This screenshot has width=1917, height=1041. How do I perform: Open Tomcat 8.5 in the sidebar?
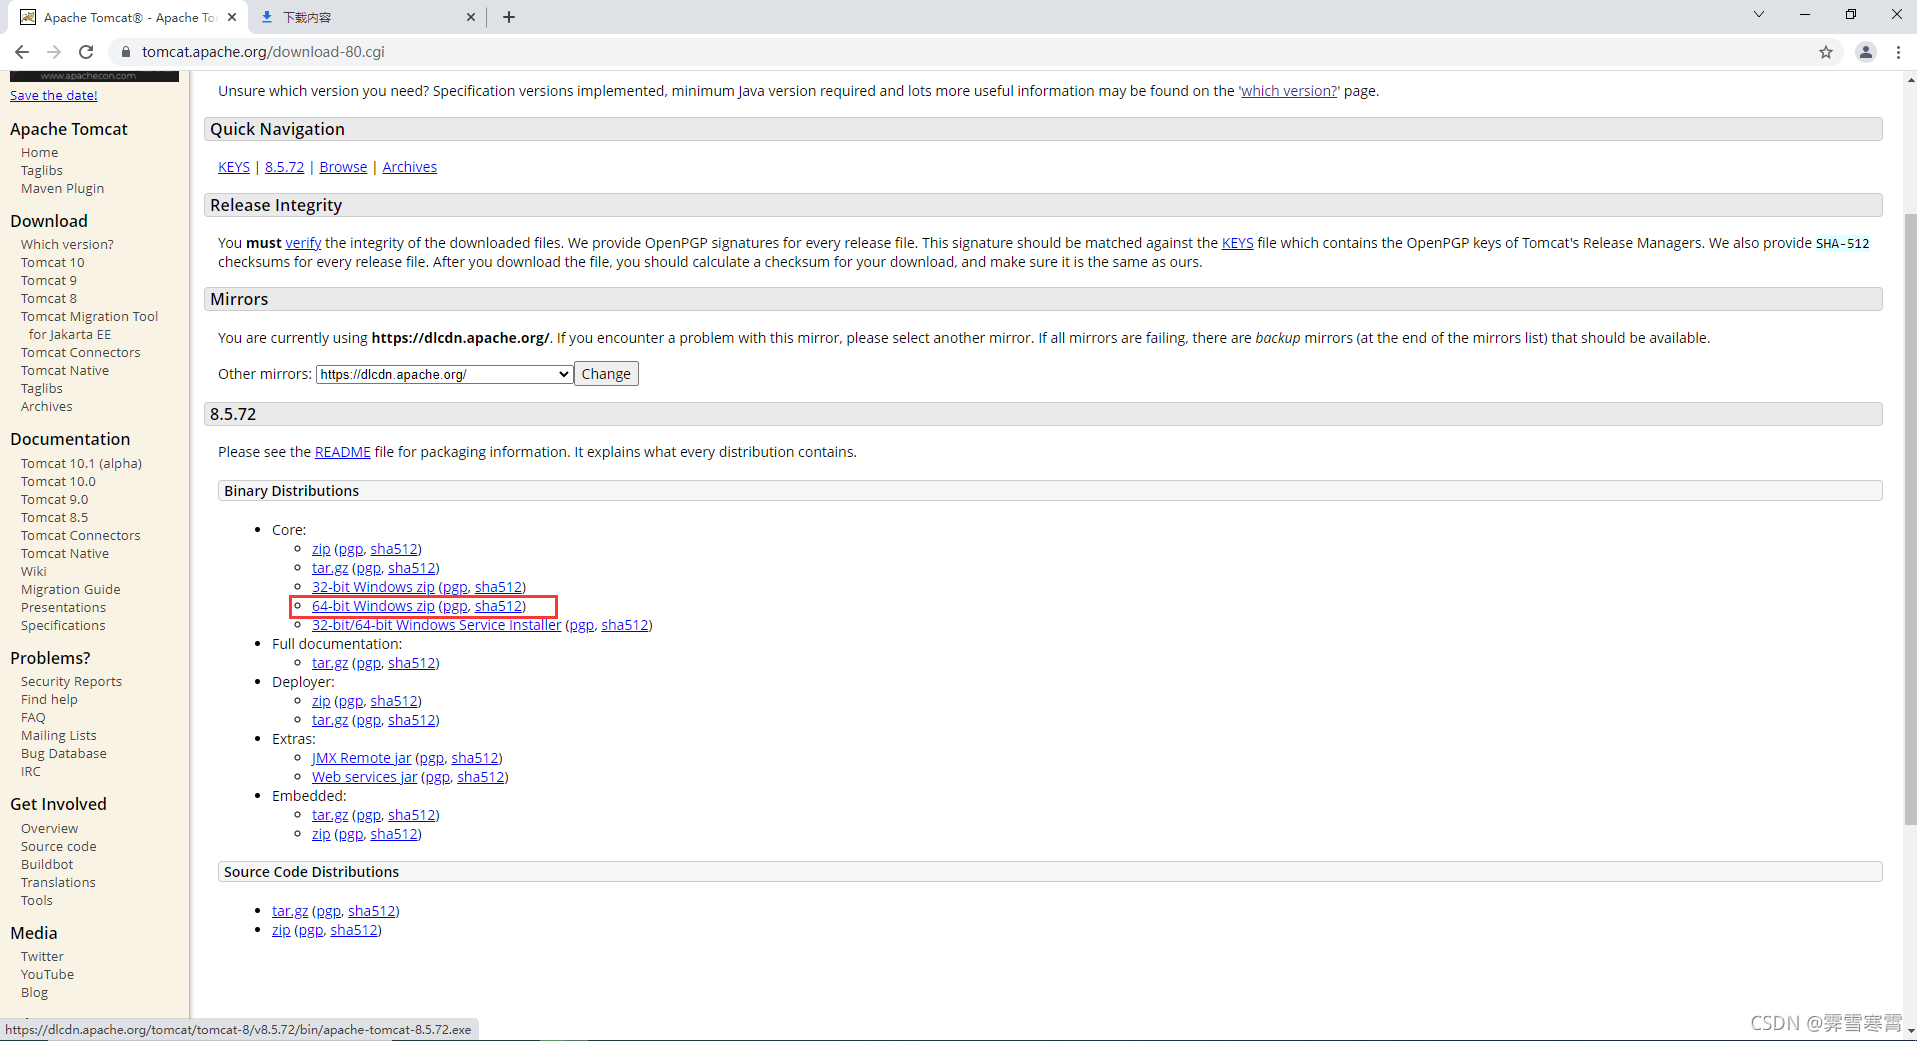tap(54, 517)
